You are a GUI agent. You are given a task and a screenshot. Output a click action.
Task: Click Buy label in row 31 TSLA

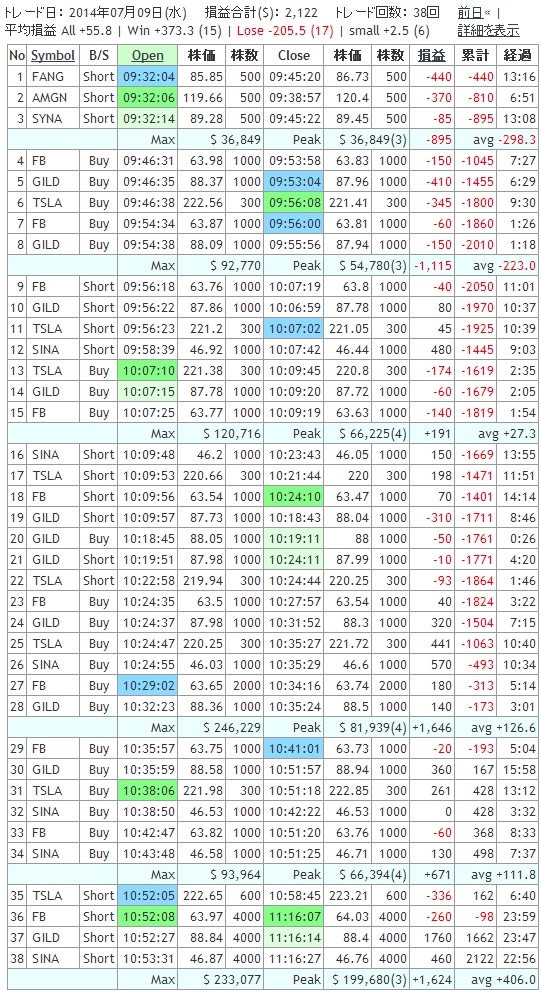98,790
